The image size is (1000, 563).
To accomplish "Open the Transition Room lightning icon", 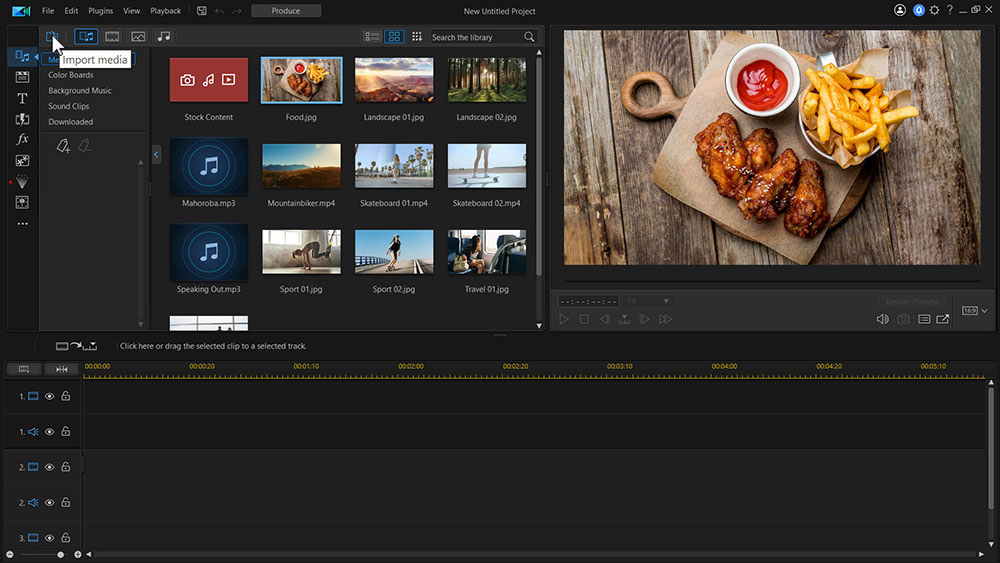I will coord(22,119).
